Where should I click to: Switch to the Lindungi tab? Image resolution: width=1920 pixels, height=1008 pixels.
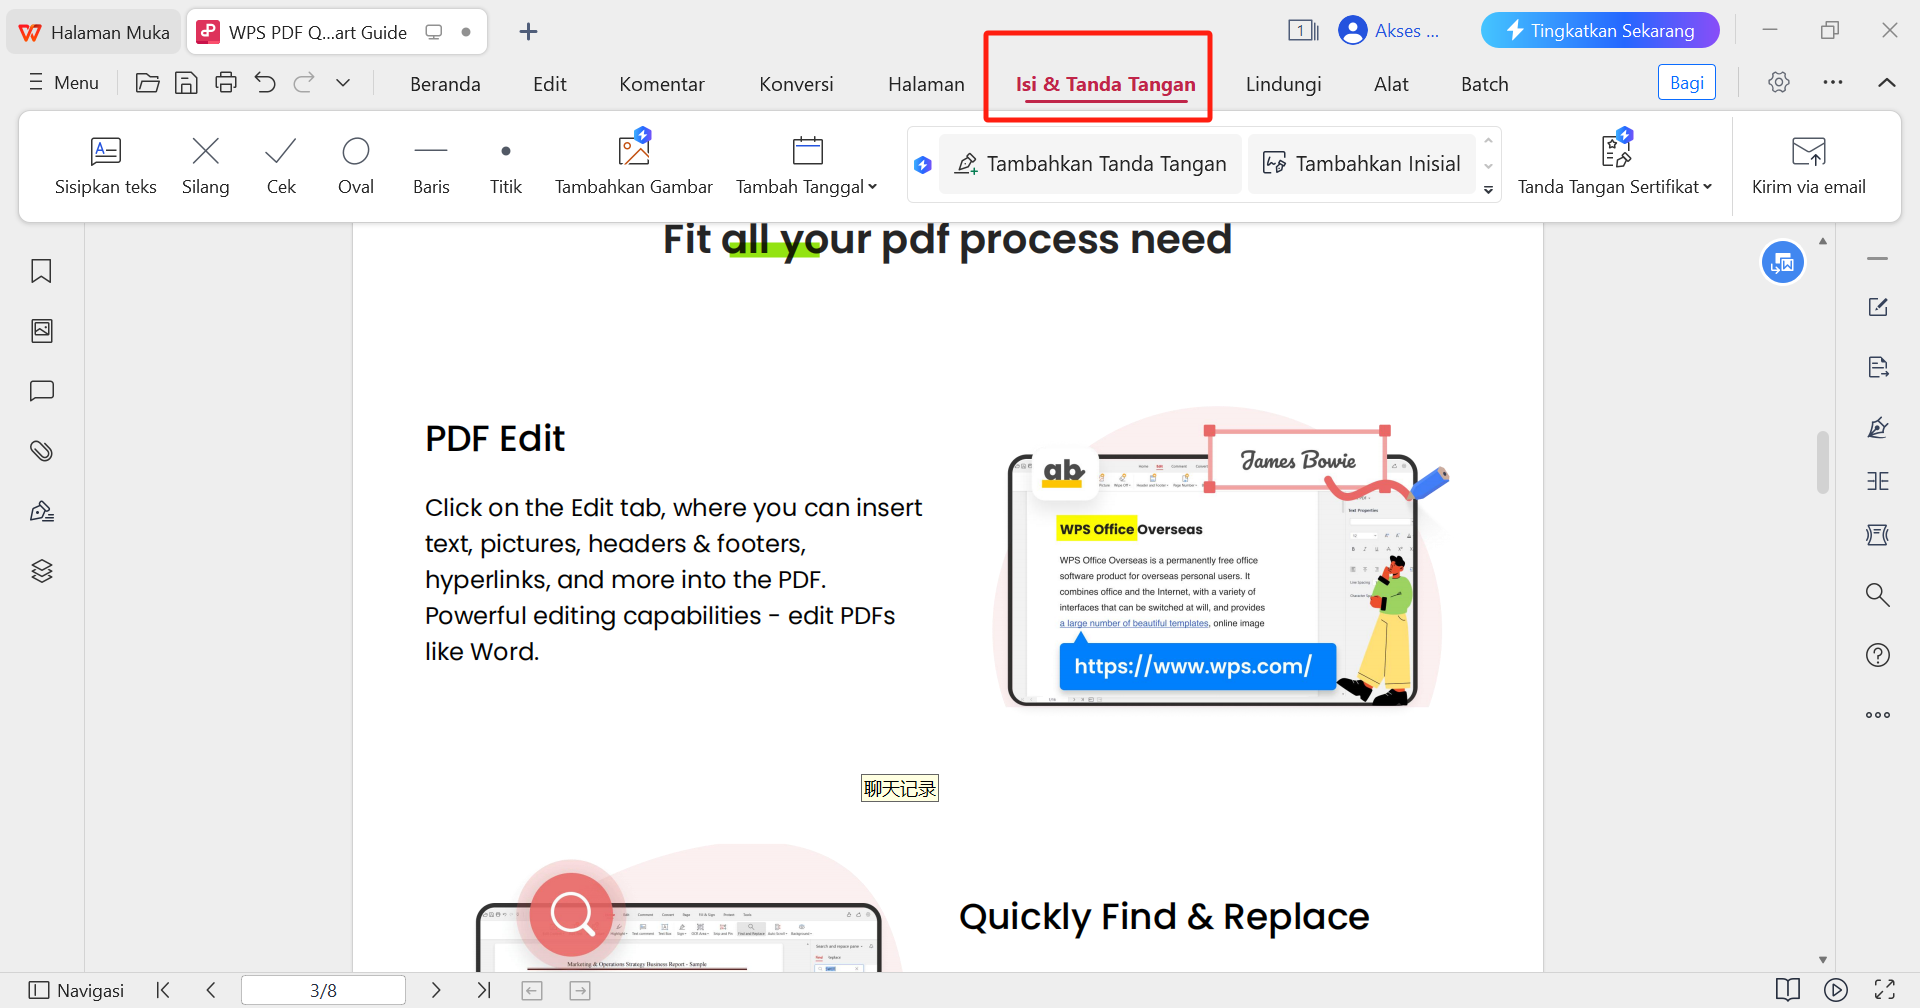click(x=1283, y=84)
